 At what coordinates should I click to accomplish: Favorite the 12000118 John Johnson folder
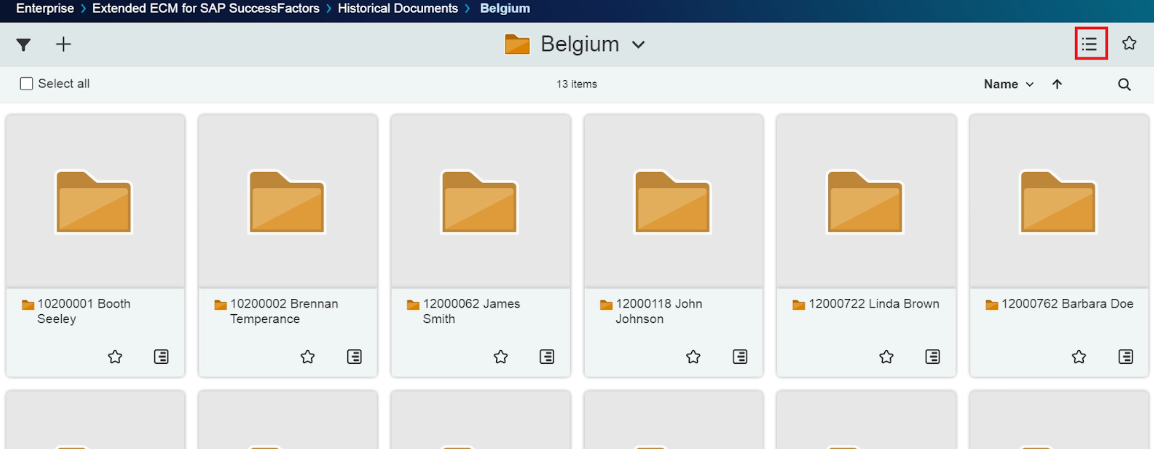693,357
